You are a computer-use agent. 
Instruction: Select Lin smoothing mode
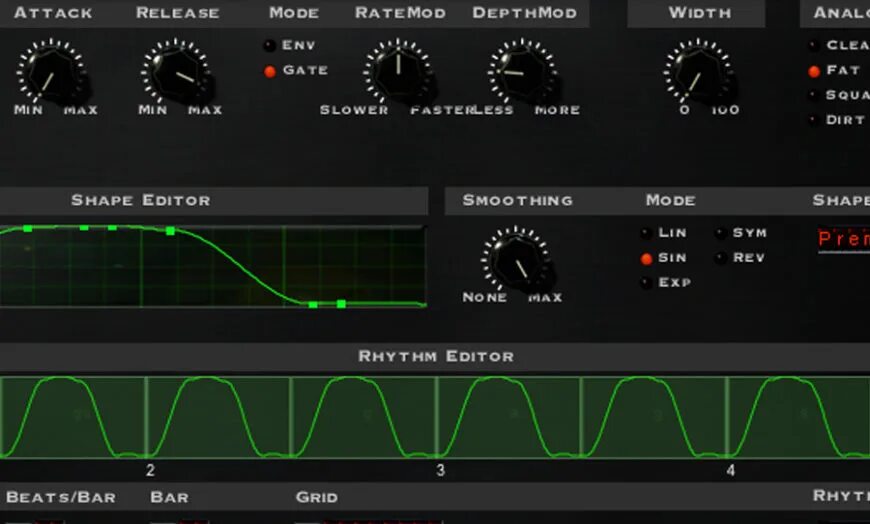646,233
